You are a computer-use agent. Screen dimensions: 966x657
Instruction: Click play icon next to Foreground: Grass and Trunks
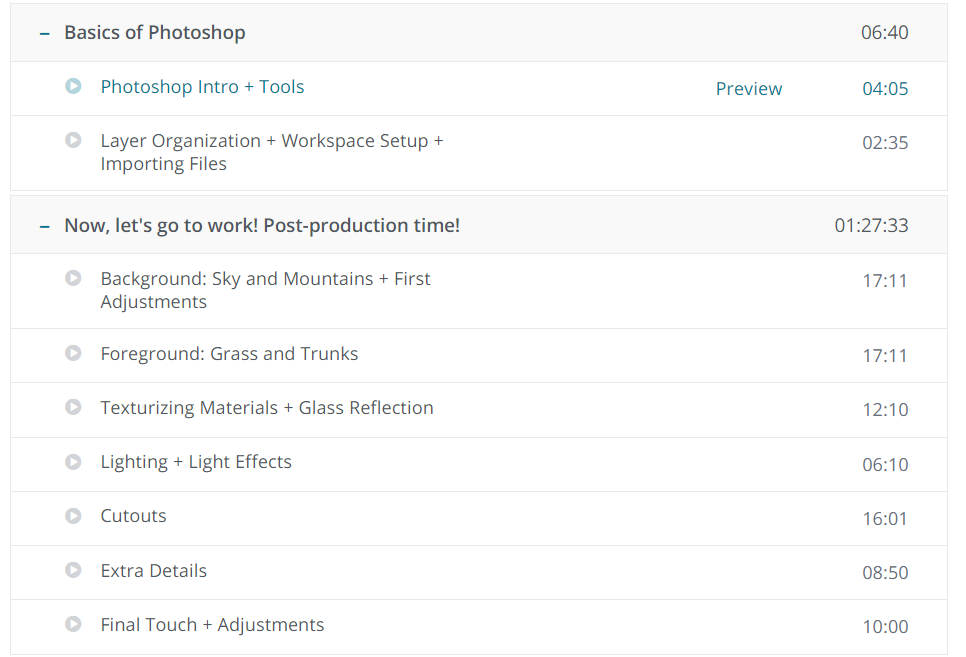pos(73,353)
